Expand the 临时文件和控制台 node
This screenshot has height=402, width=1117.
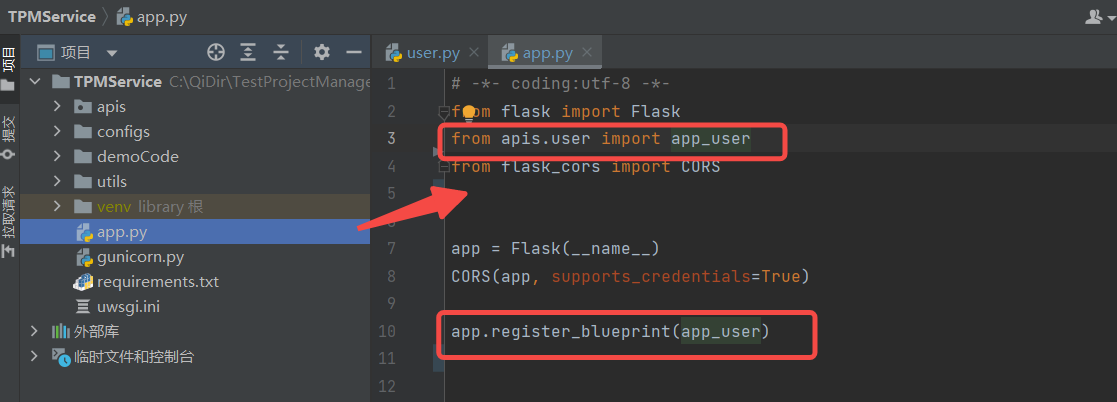pos(34,356)
